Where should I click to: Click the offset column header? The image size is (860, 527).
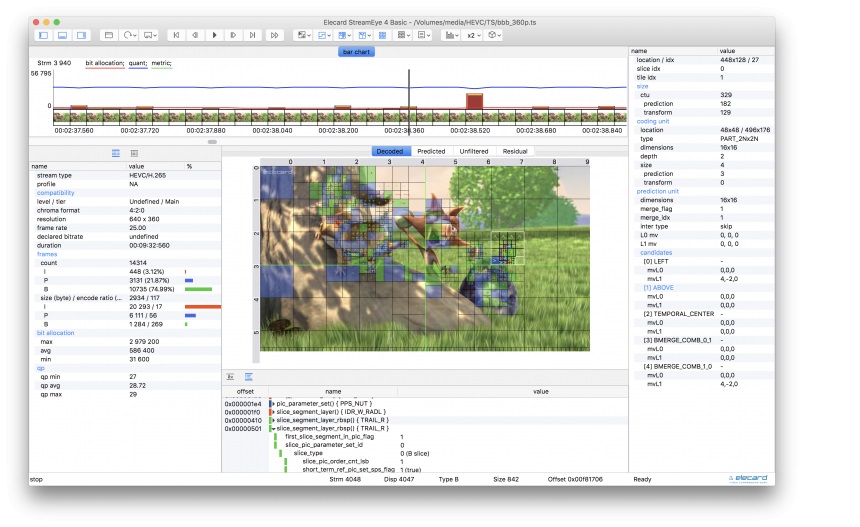tap(245, 392)
